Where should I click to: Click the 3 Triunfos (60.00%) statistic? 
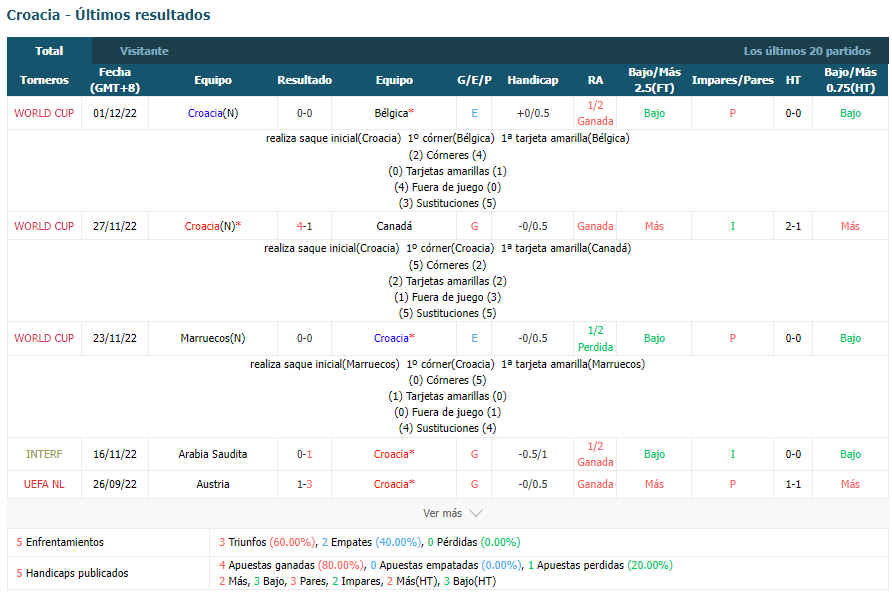(267, 542)
